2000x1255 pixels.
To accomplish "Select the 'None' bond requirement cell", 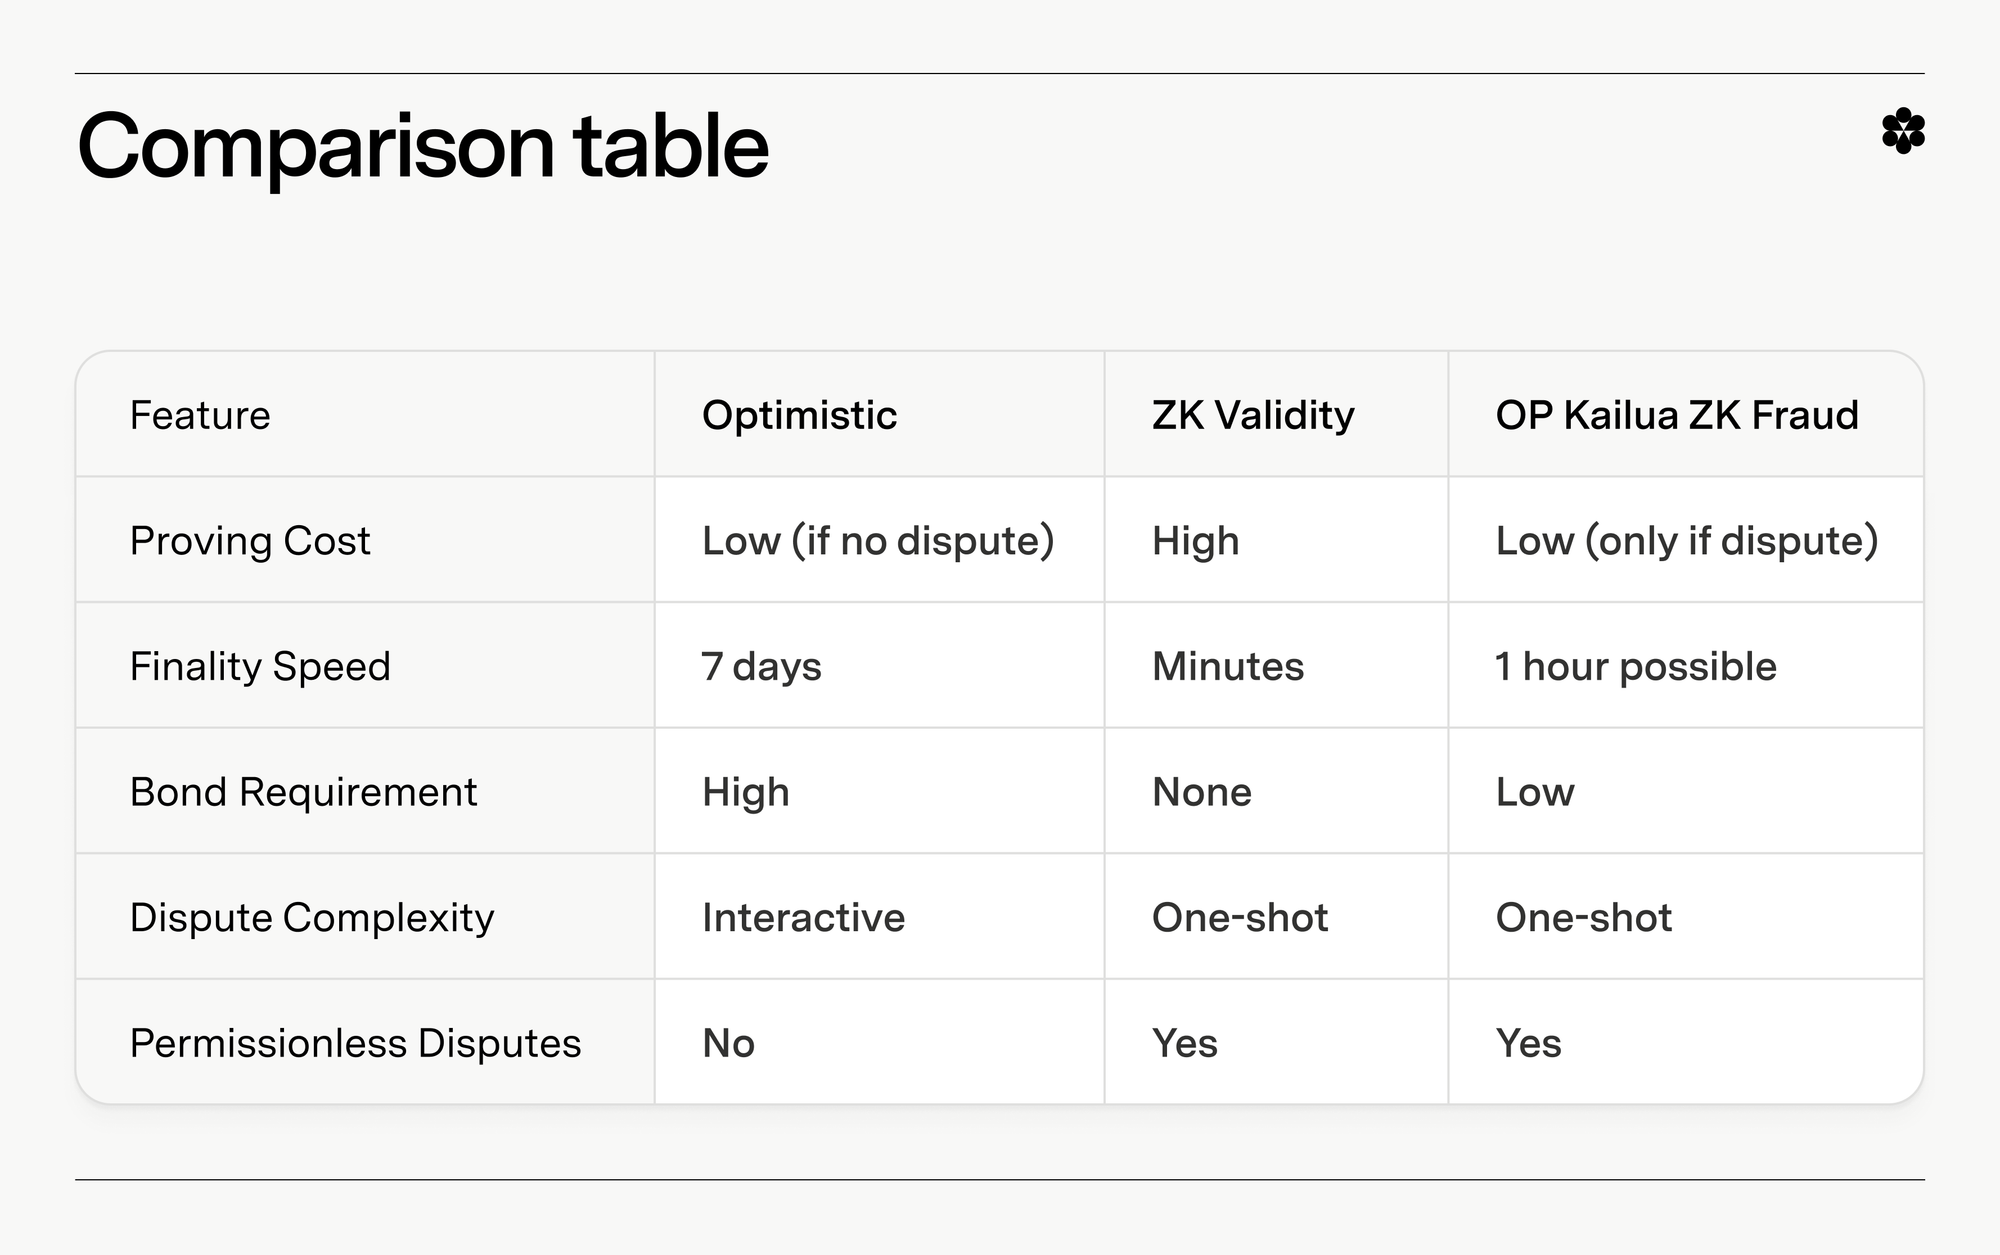I will 1202,792.
